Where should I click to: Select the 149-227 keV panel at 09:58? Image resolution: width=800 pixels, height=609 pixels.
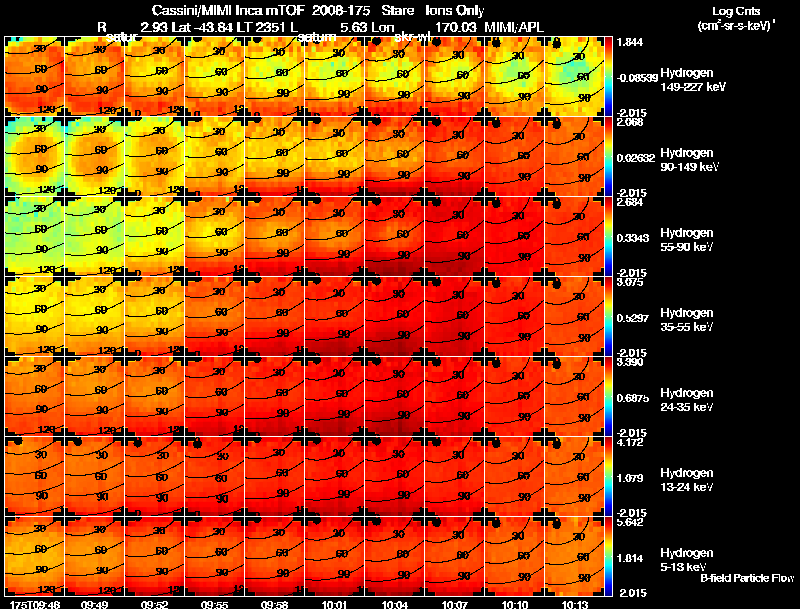point(274,77)
